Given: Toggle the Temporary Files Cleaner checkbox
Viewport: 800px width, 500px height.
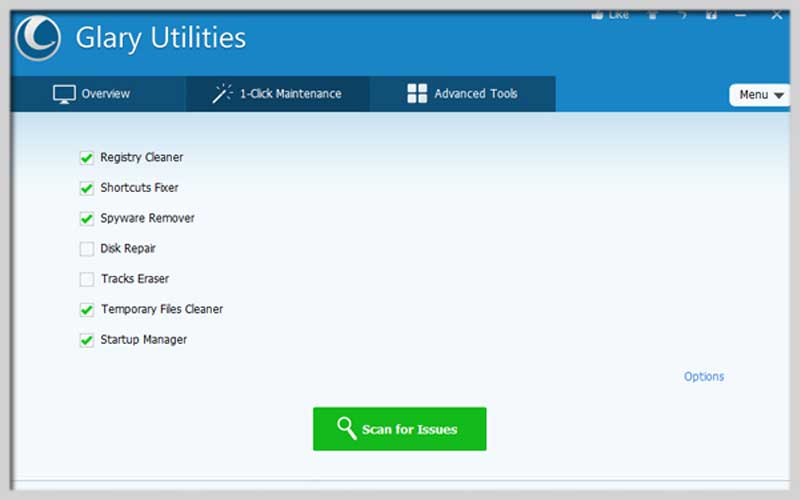Looking at the screenshot, I should [x=87, y=309].
